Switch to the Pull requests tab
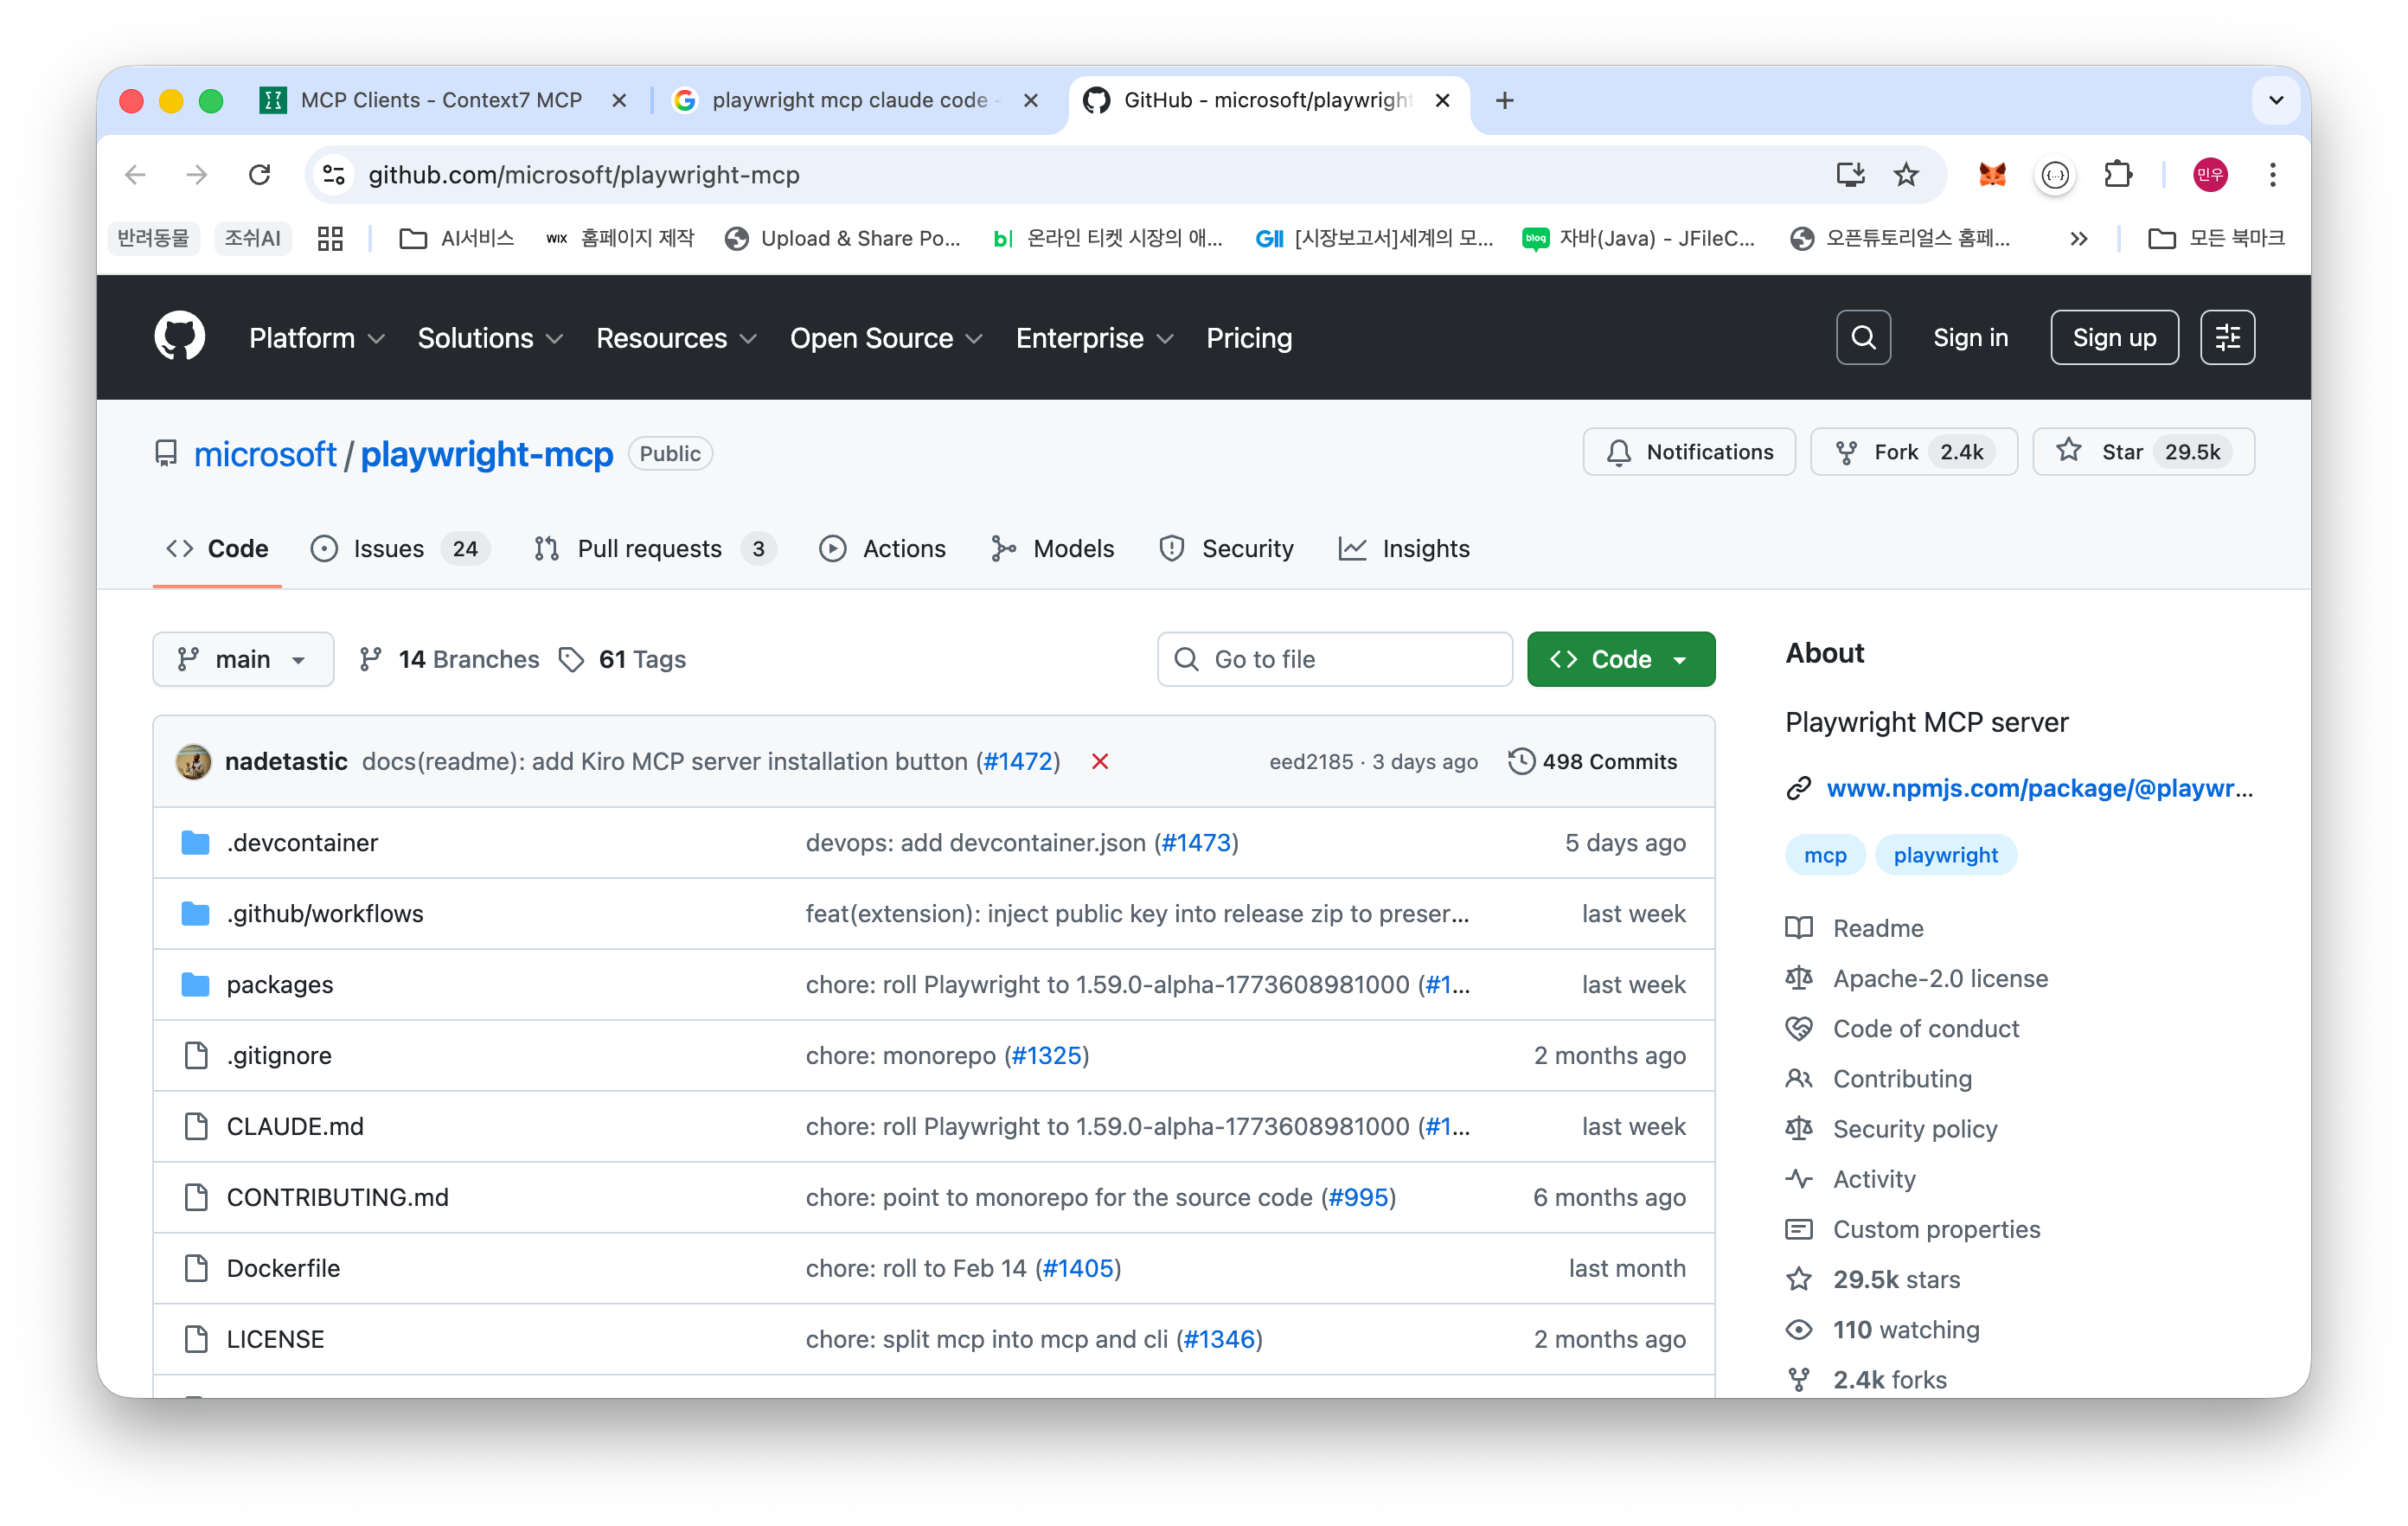Image resolution: width=2408 pixels, height=1526 pixels. [655, 548]
